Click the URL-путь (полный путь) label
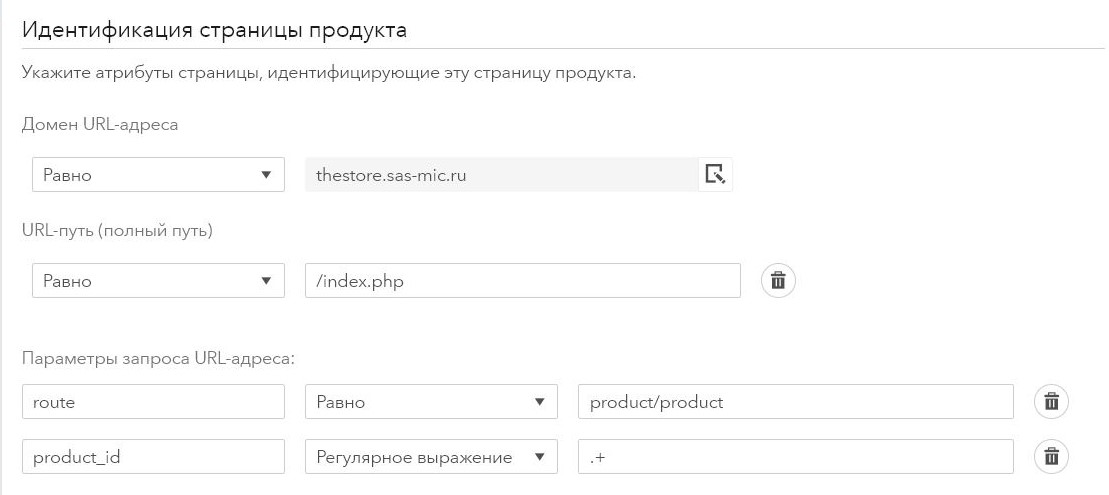 click(117, 230)
